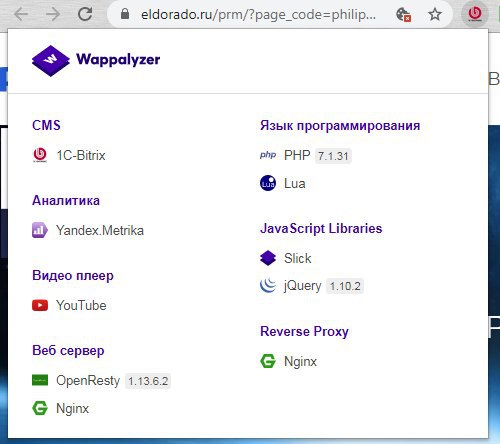Open the PHP link
500x444 pixels.
[297, 155]
